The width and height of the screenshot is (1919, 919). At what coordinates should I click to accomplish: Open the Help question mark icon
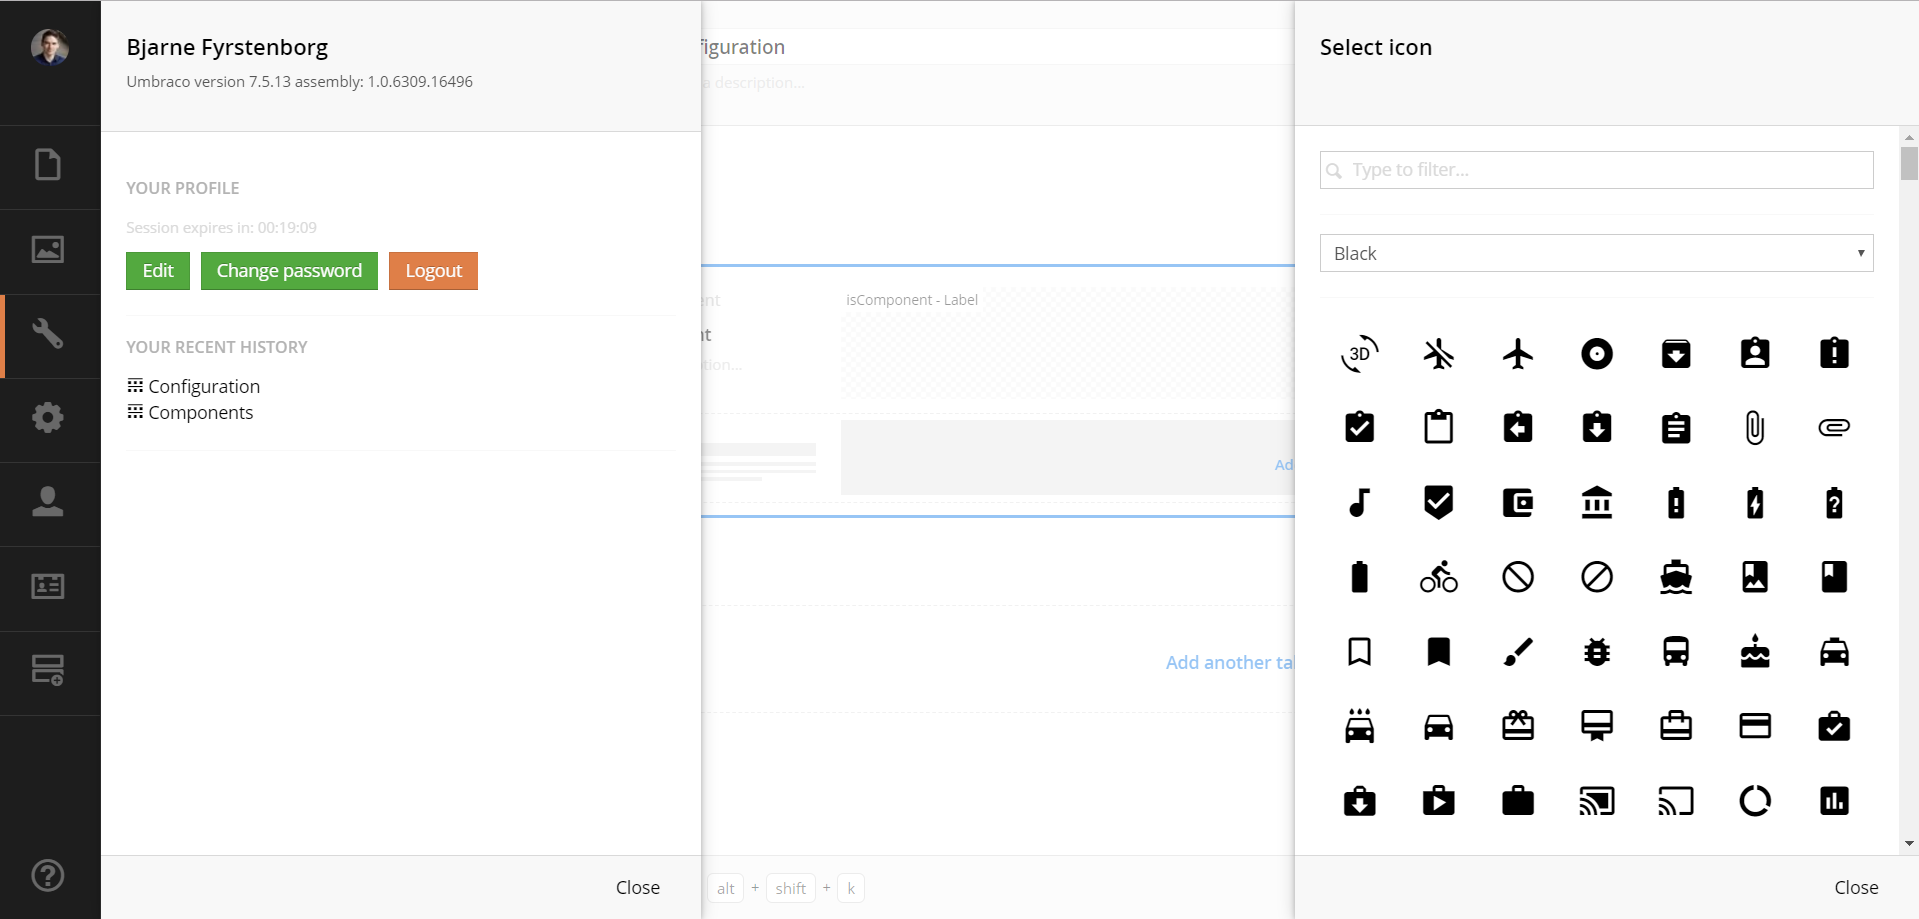pyautogui.click(x=48, y=876)
